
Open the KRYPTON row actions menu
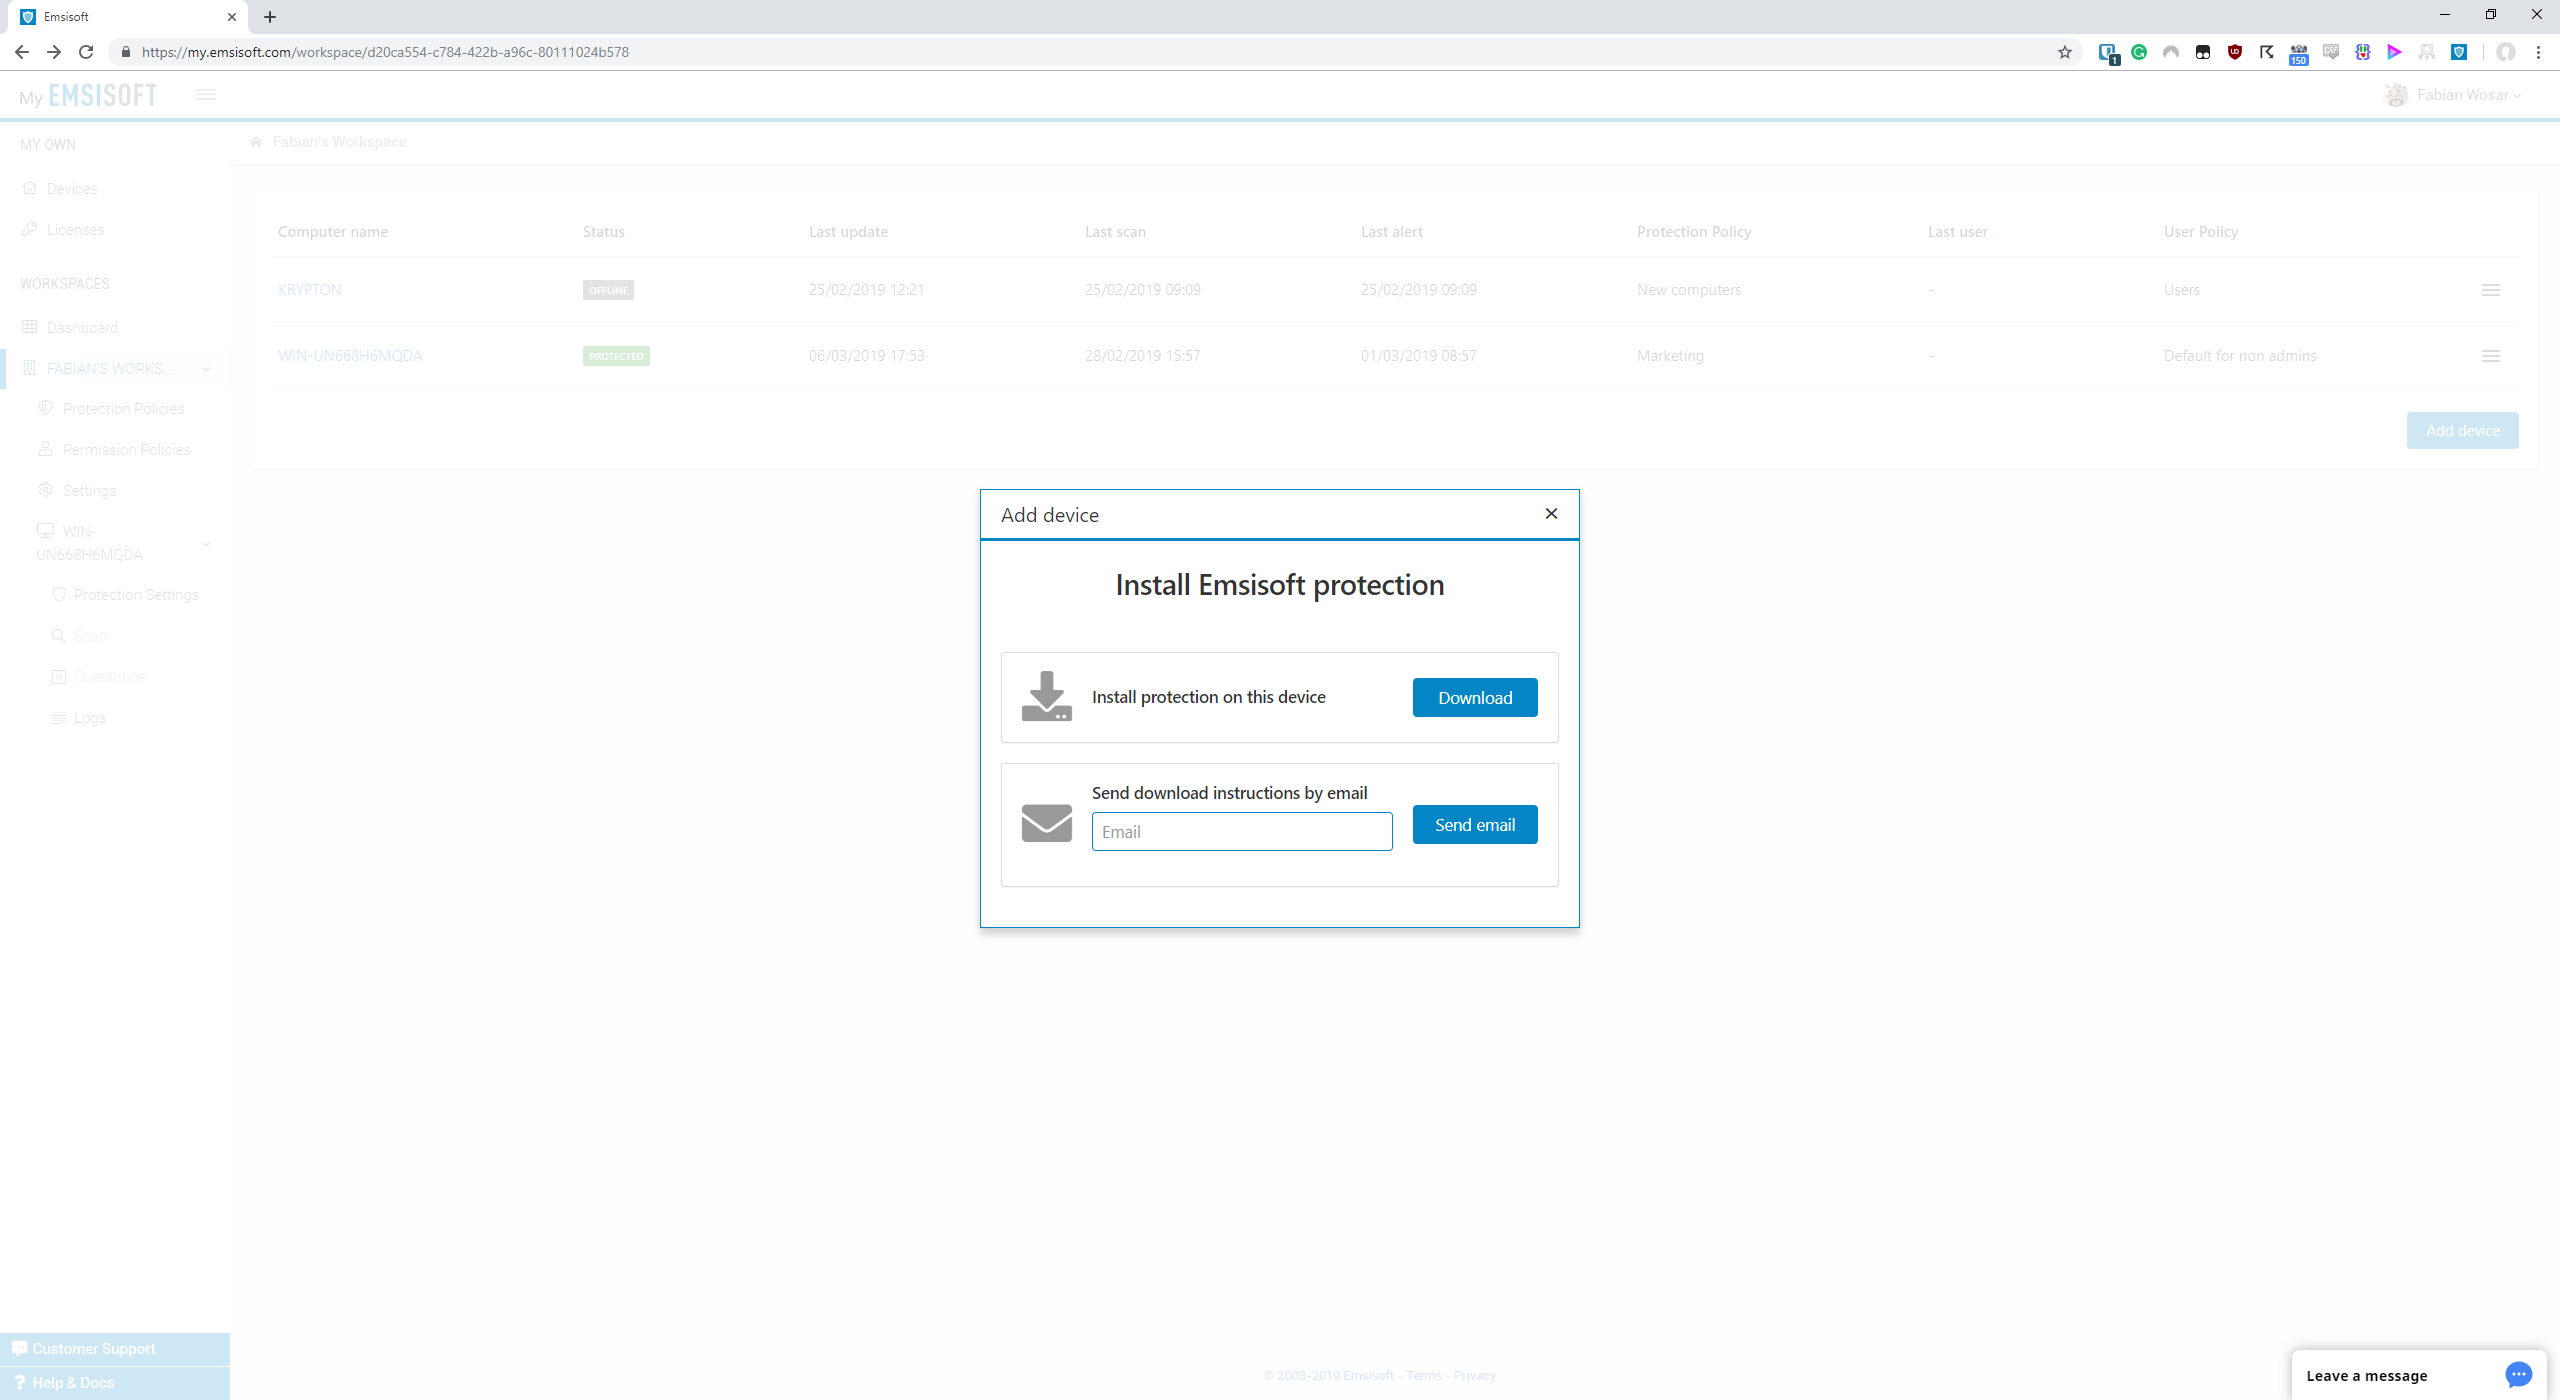[2490, 290]
